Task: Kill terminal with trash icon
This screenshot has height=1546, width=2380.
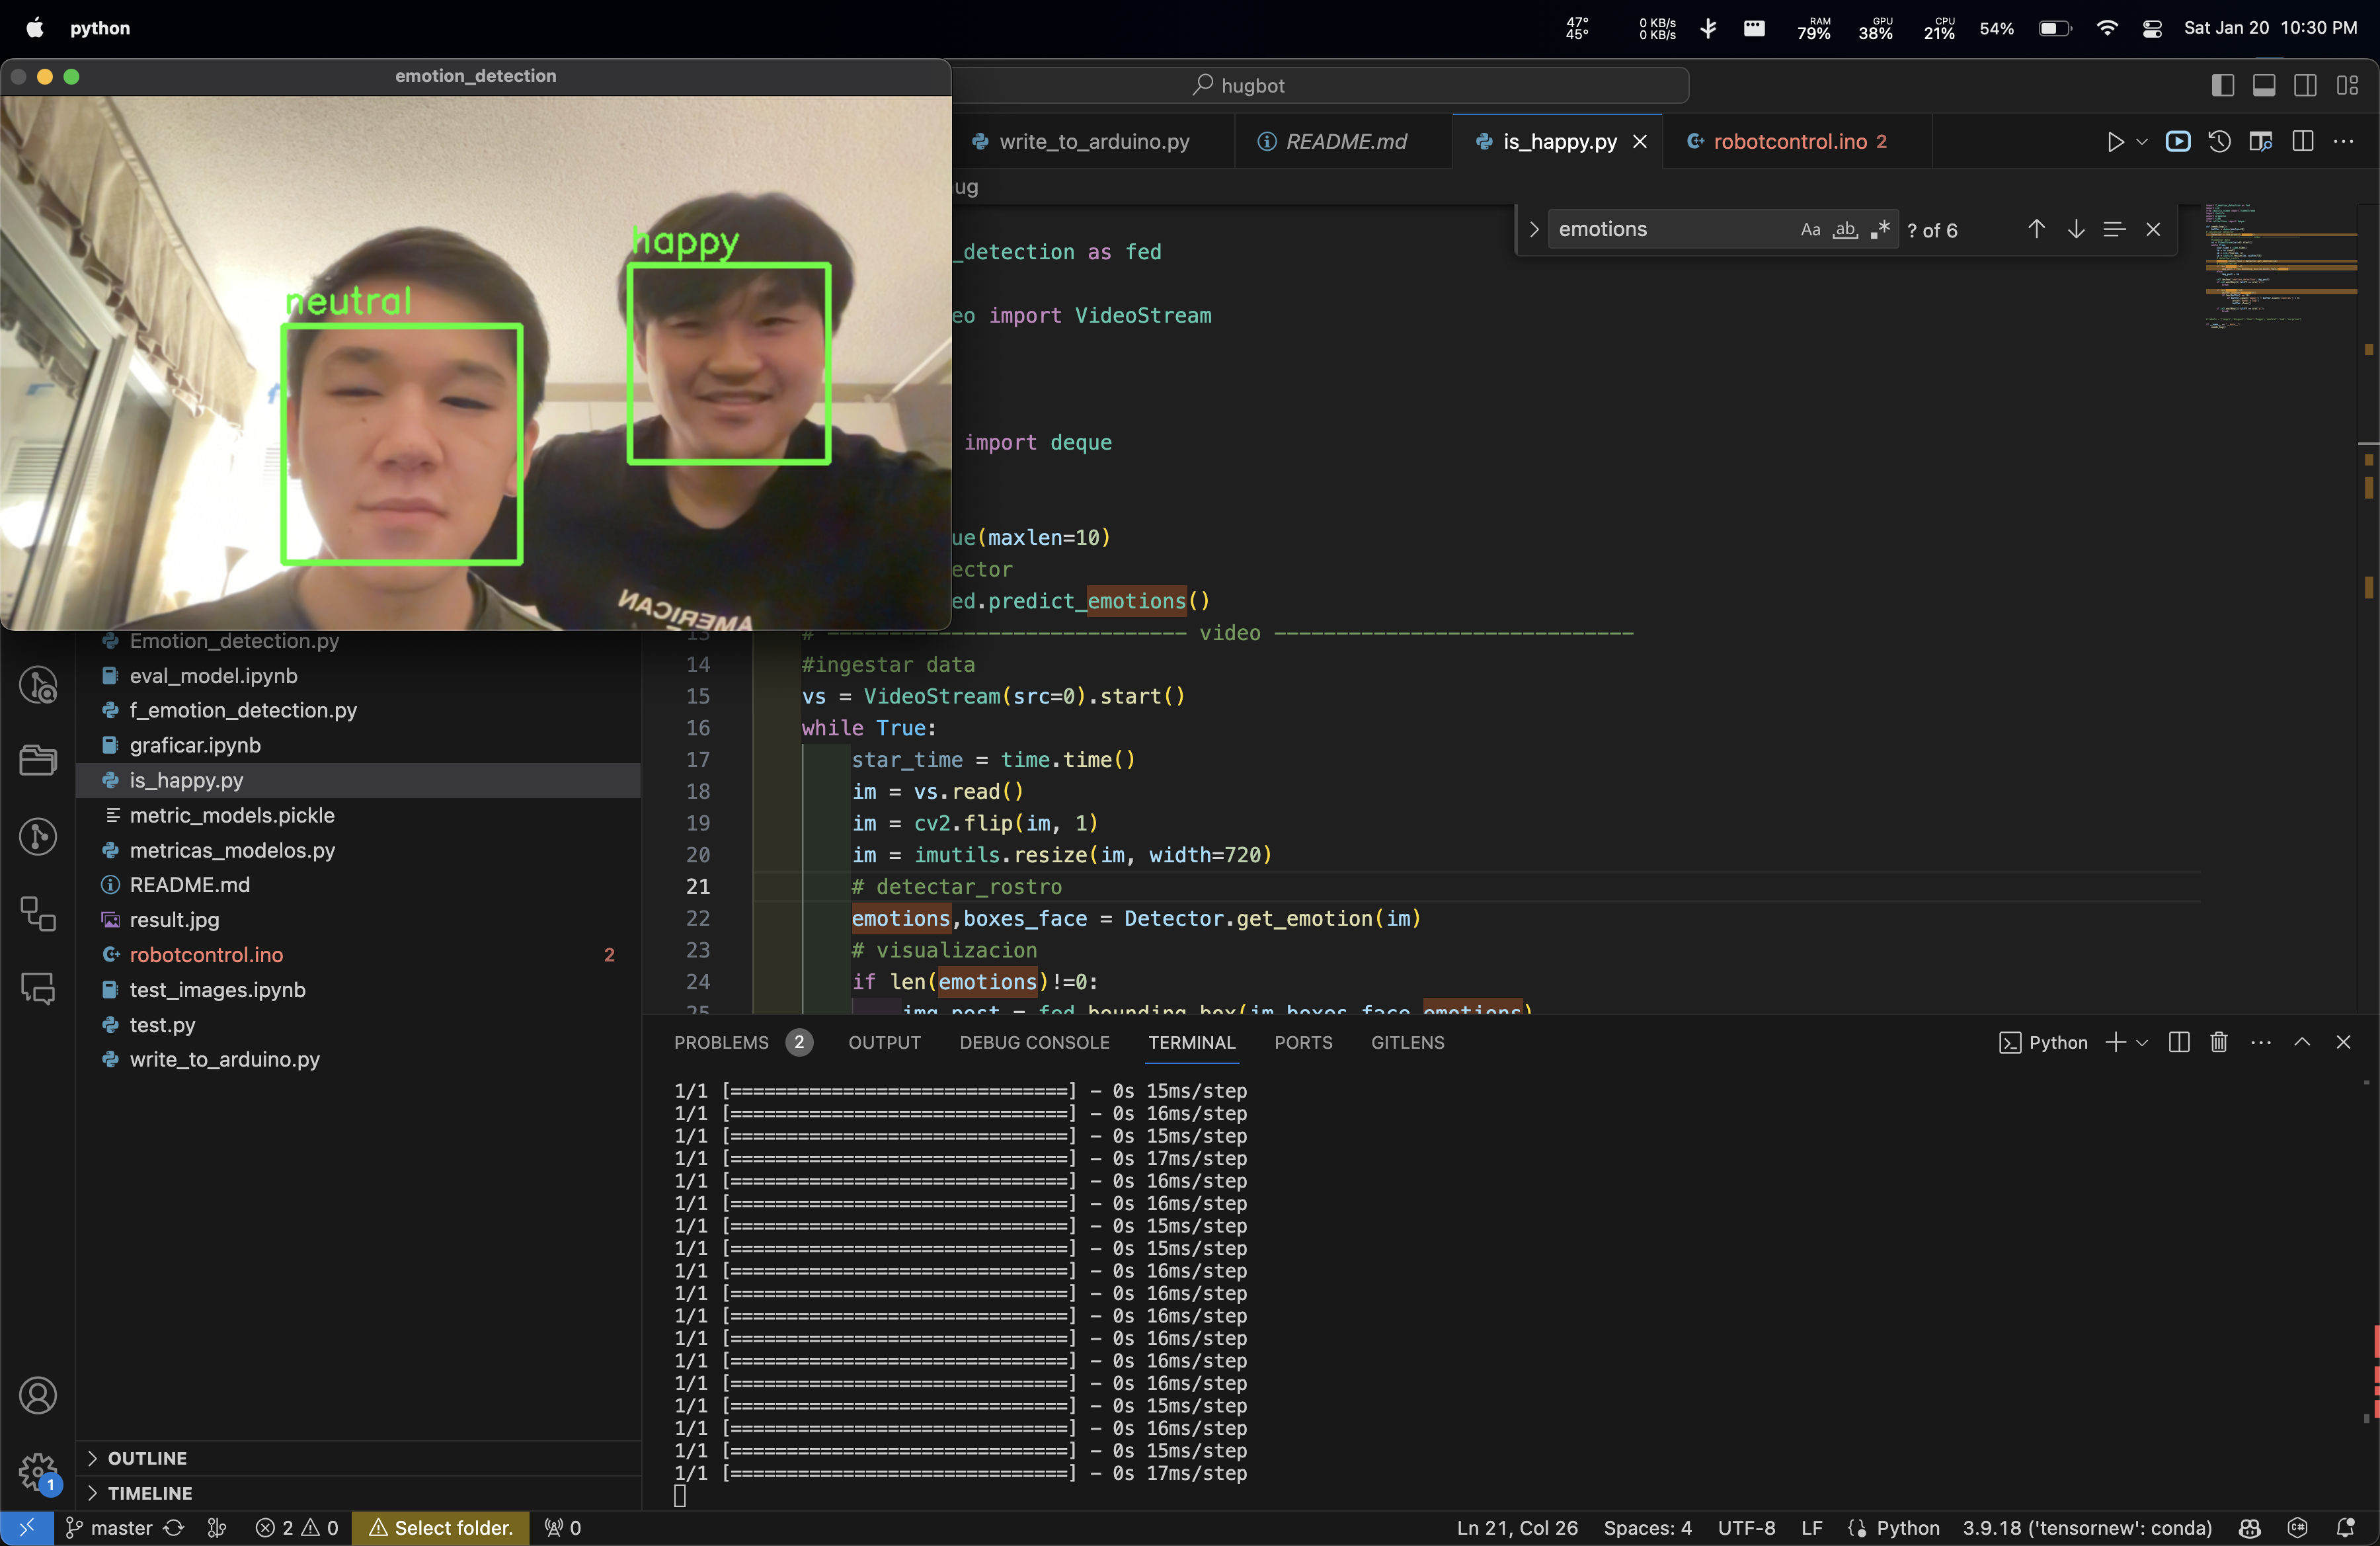Action: coord(2218,1042)
